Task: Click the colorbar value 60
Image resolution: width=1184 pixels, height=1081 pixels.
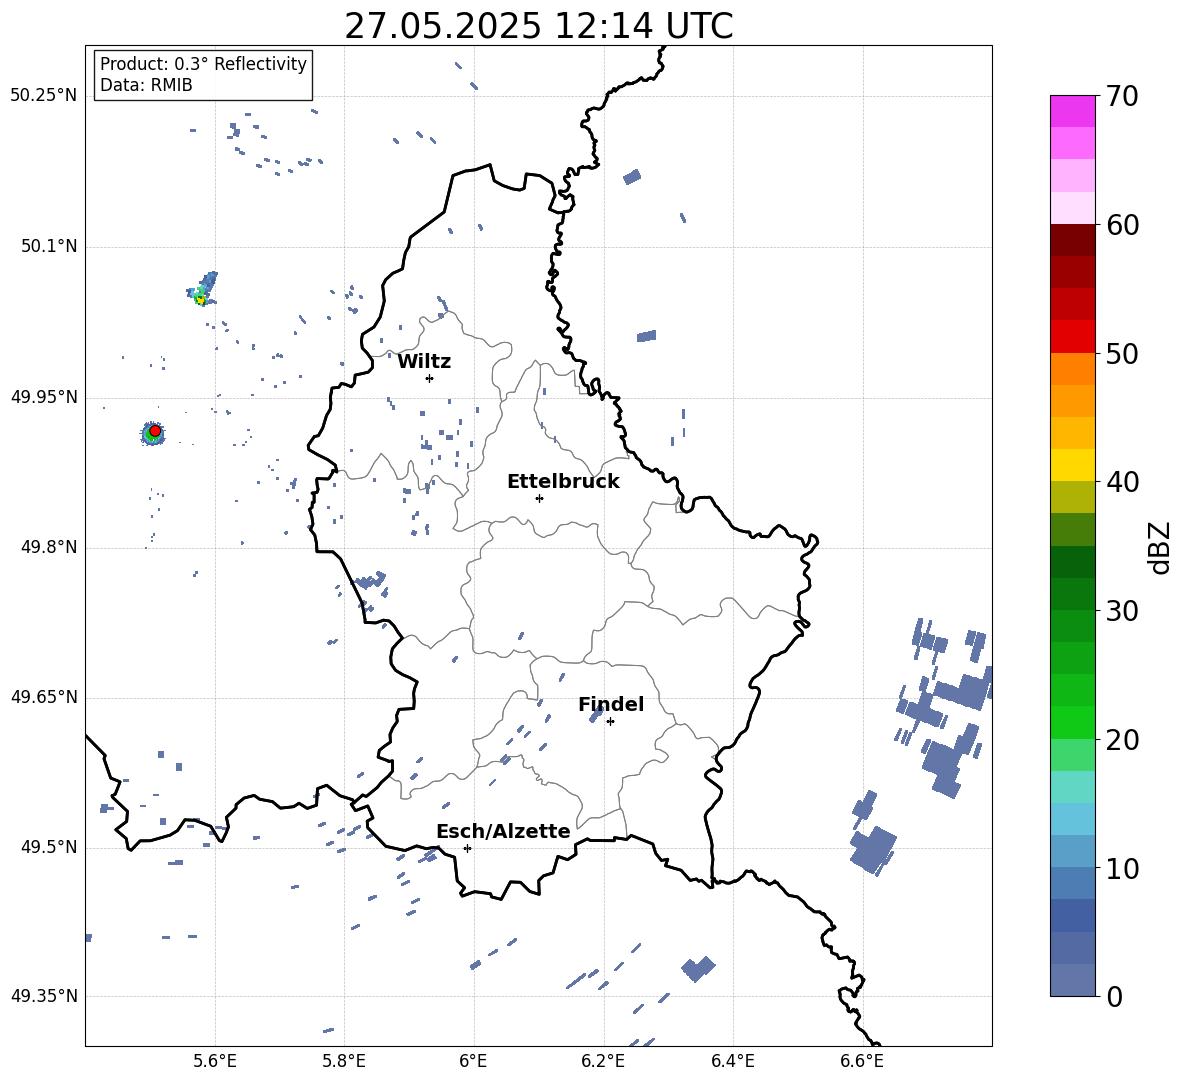Action: [x=1123, y=225]
